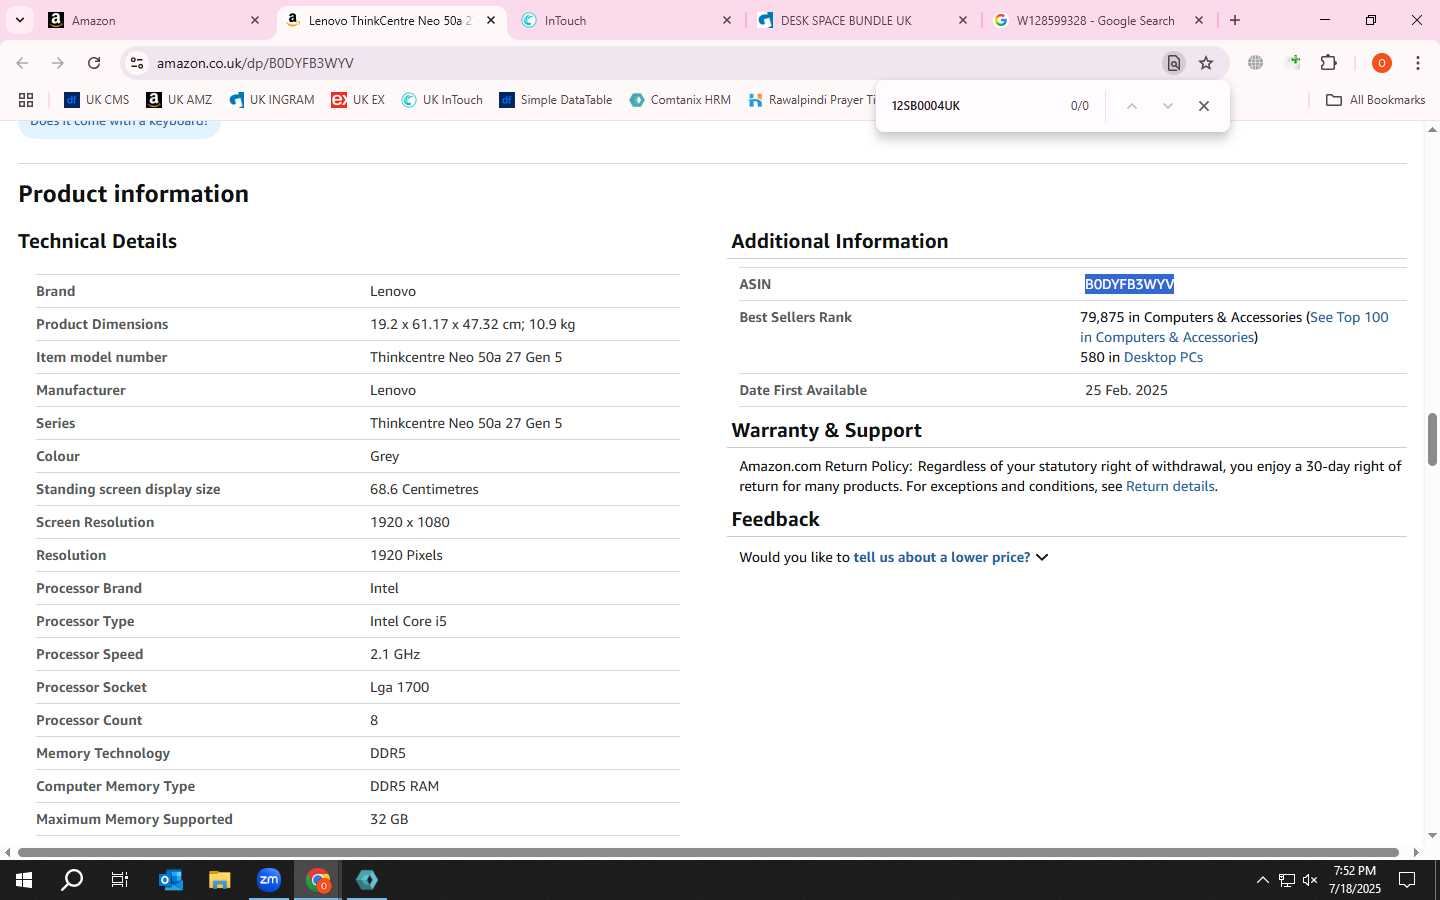Screen dimensions: 1440x900
Task: Open the Chrome profile avatar
Action: [x=1382, y=63]
